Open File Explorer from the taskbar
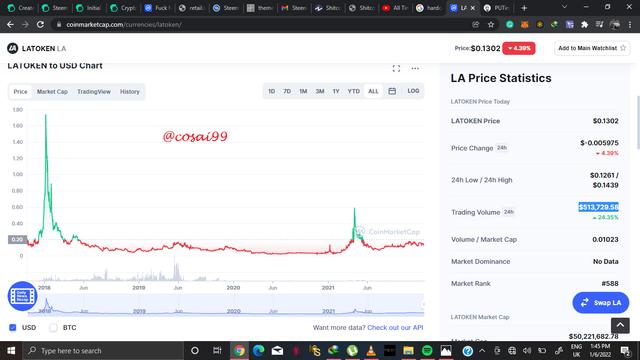This screenshot has height=360, width=640. coord(408,351)
